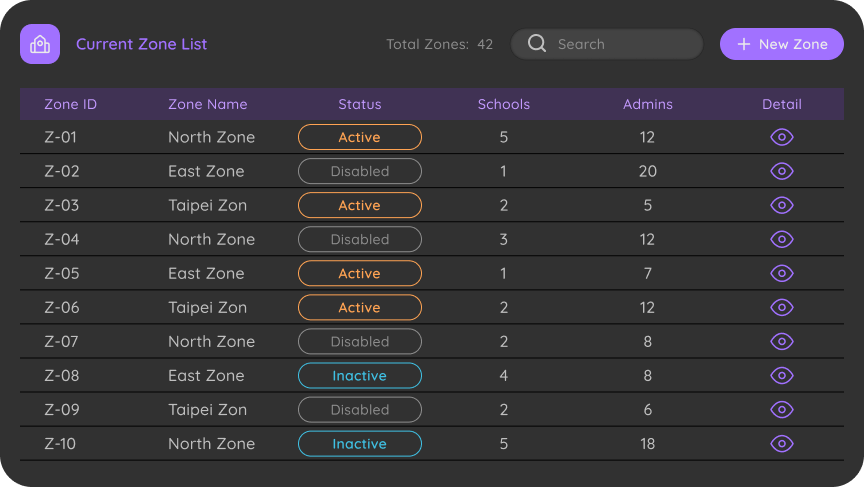Create a zone with New Zone button
Image resolution: width=864 pixels, height=487 pixels.
coord(781,44)
